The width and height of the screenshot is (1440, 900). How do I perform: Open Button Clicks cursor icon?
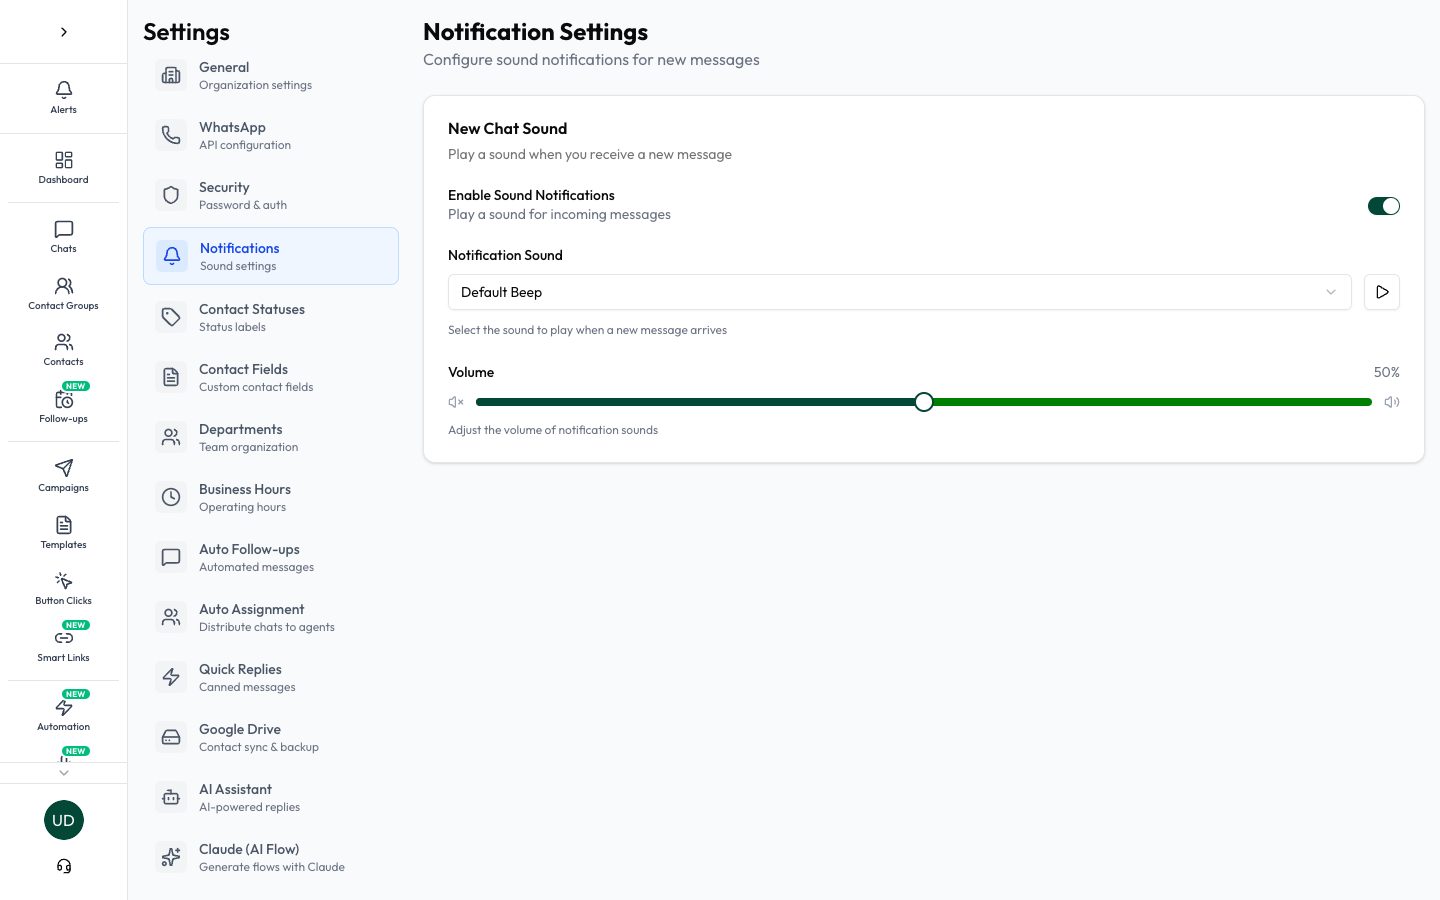click(64, 581)
